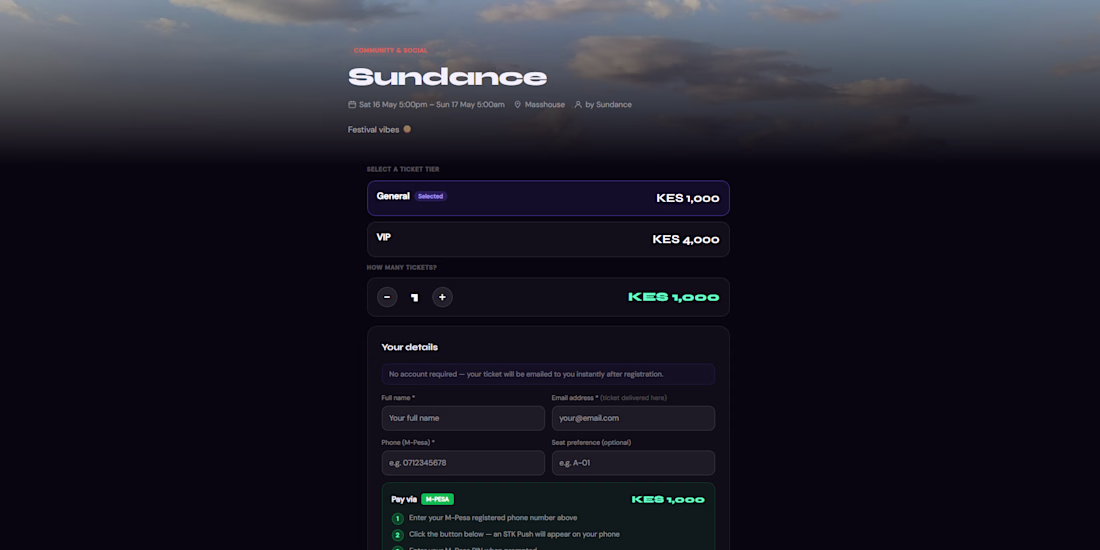Select the General ticket tier
1100x550 pixels.
(548, 198)
